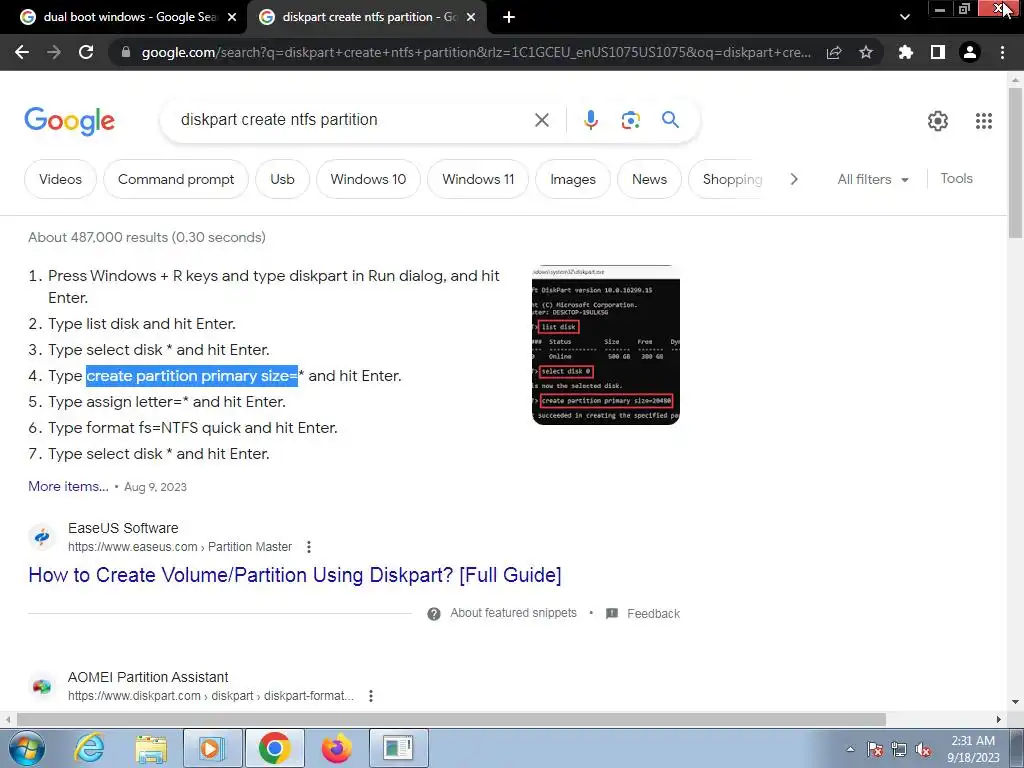Filter results by Videos
The height and width of the screenshot is (768, 1024).
click(x=60, y=179)
